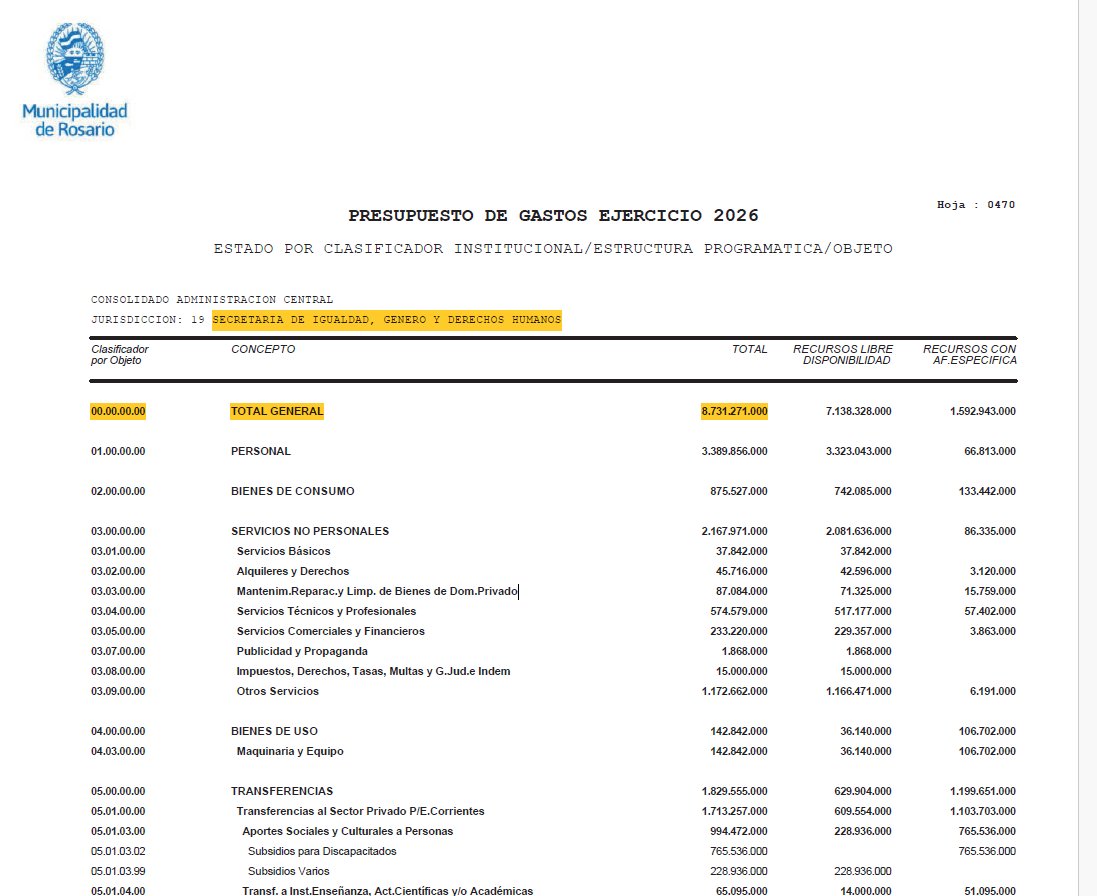Click 'Servicios Comerciales y Financieros' label
The height and width of the screenshot is (896, 1097).
(330, 631)
